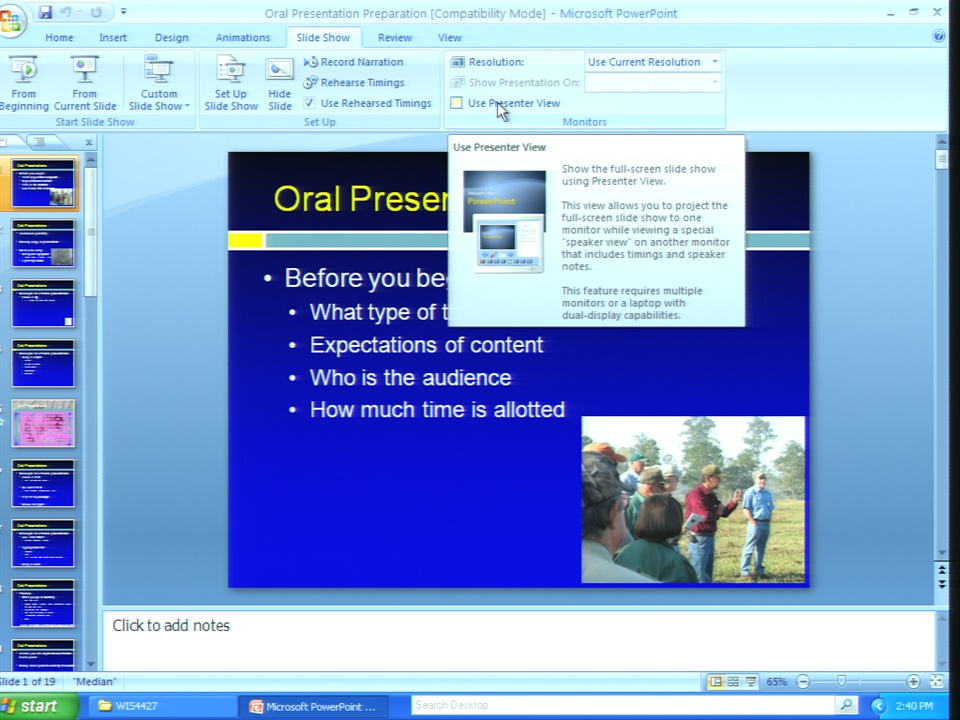Enable Use Presenter View checkbox

pyautogui.click(x=456, y=103)
